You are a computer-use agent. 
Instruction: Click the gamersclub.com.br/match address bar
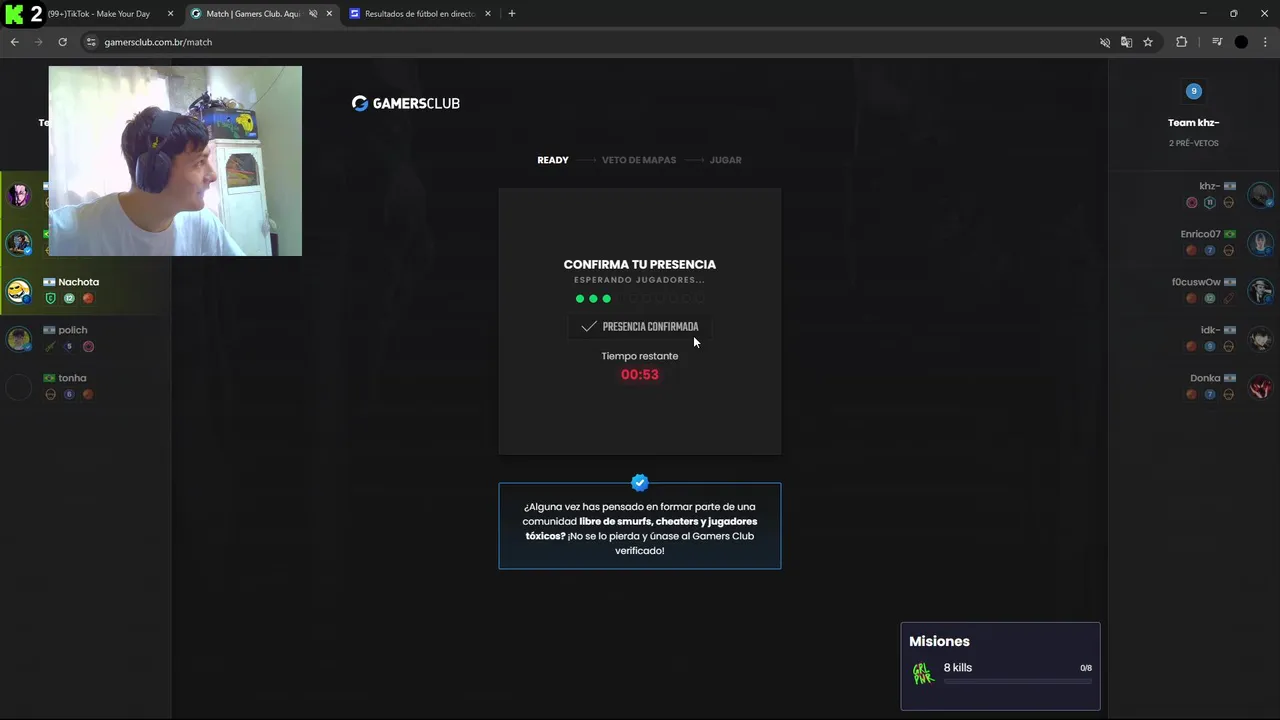(590, 42)
